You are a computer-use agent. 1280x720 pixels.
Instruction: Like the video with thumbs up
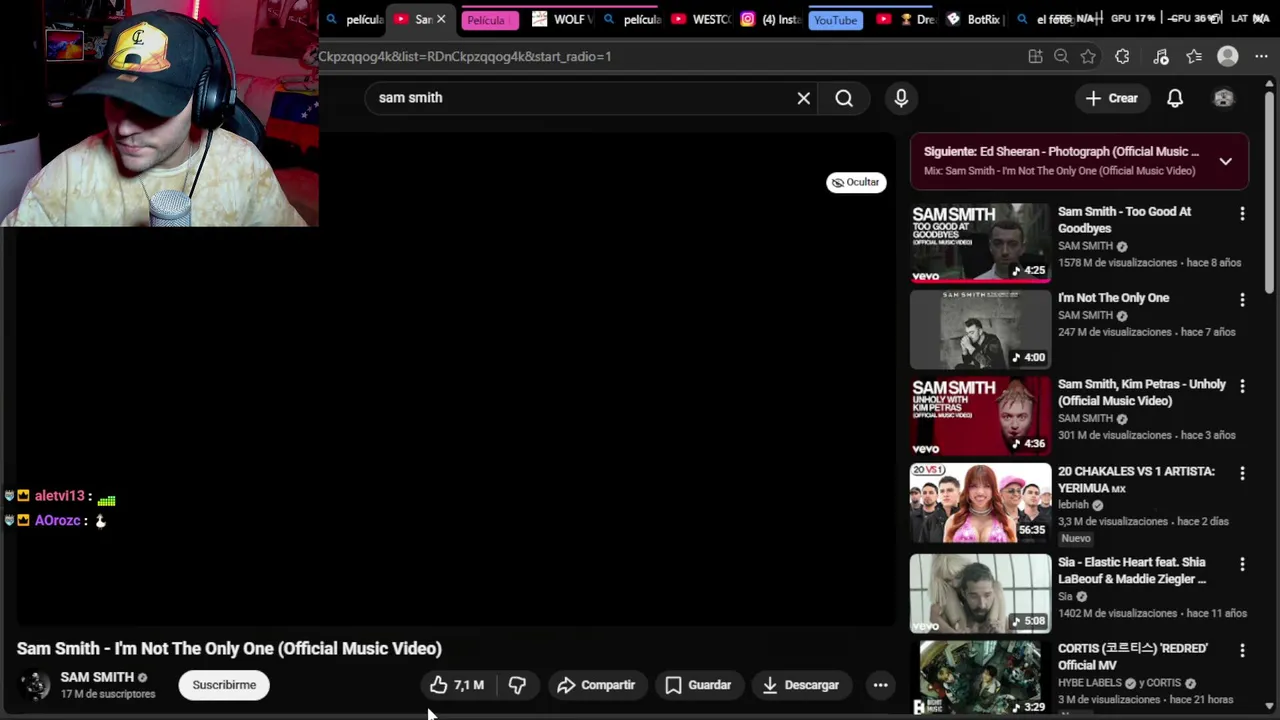pos(456,685)
